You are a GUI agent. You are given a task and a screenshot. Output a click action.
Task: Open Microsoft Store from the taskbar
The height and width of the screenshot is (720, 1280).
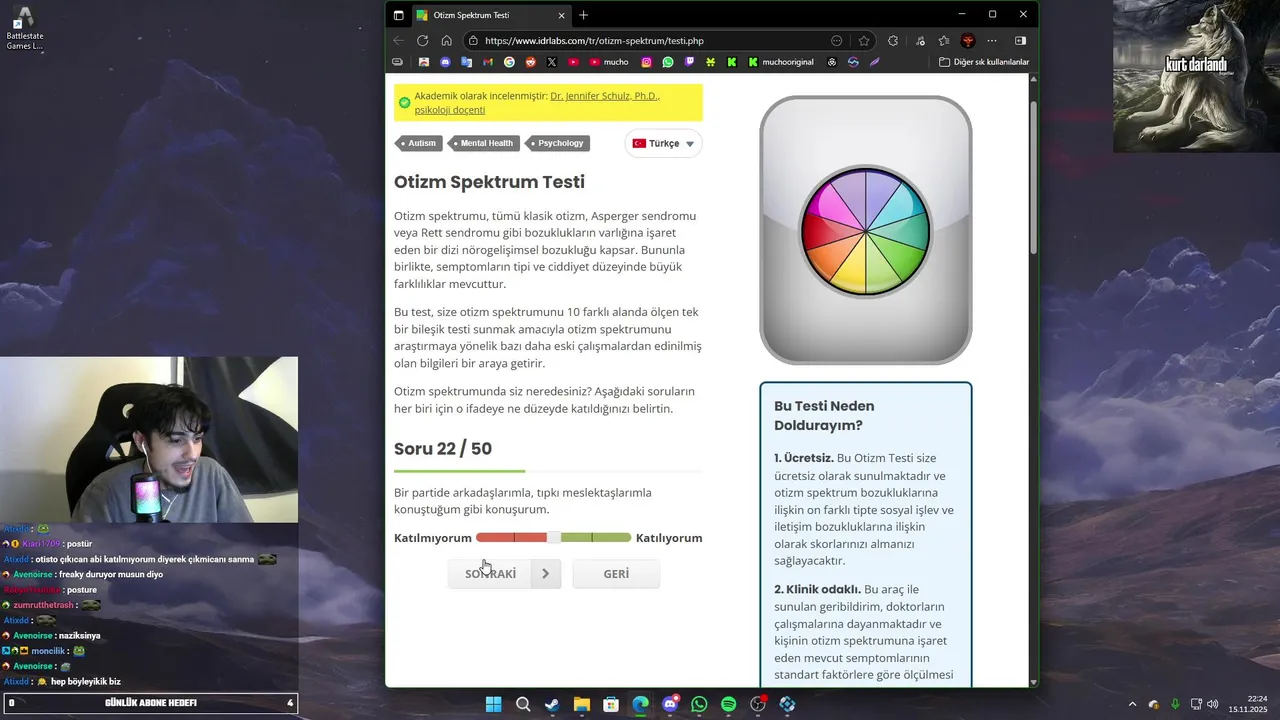click(x=611, y=704)
